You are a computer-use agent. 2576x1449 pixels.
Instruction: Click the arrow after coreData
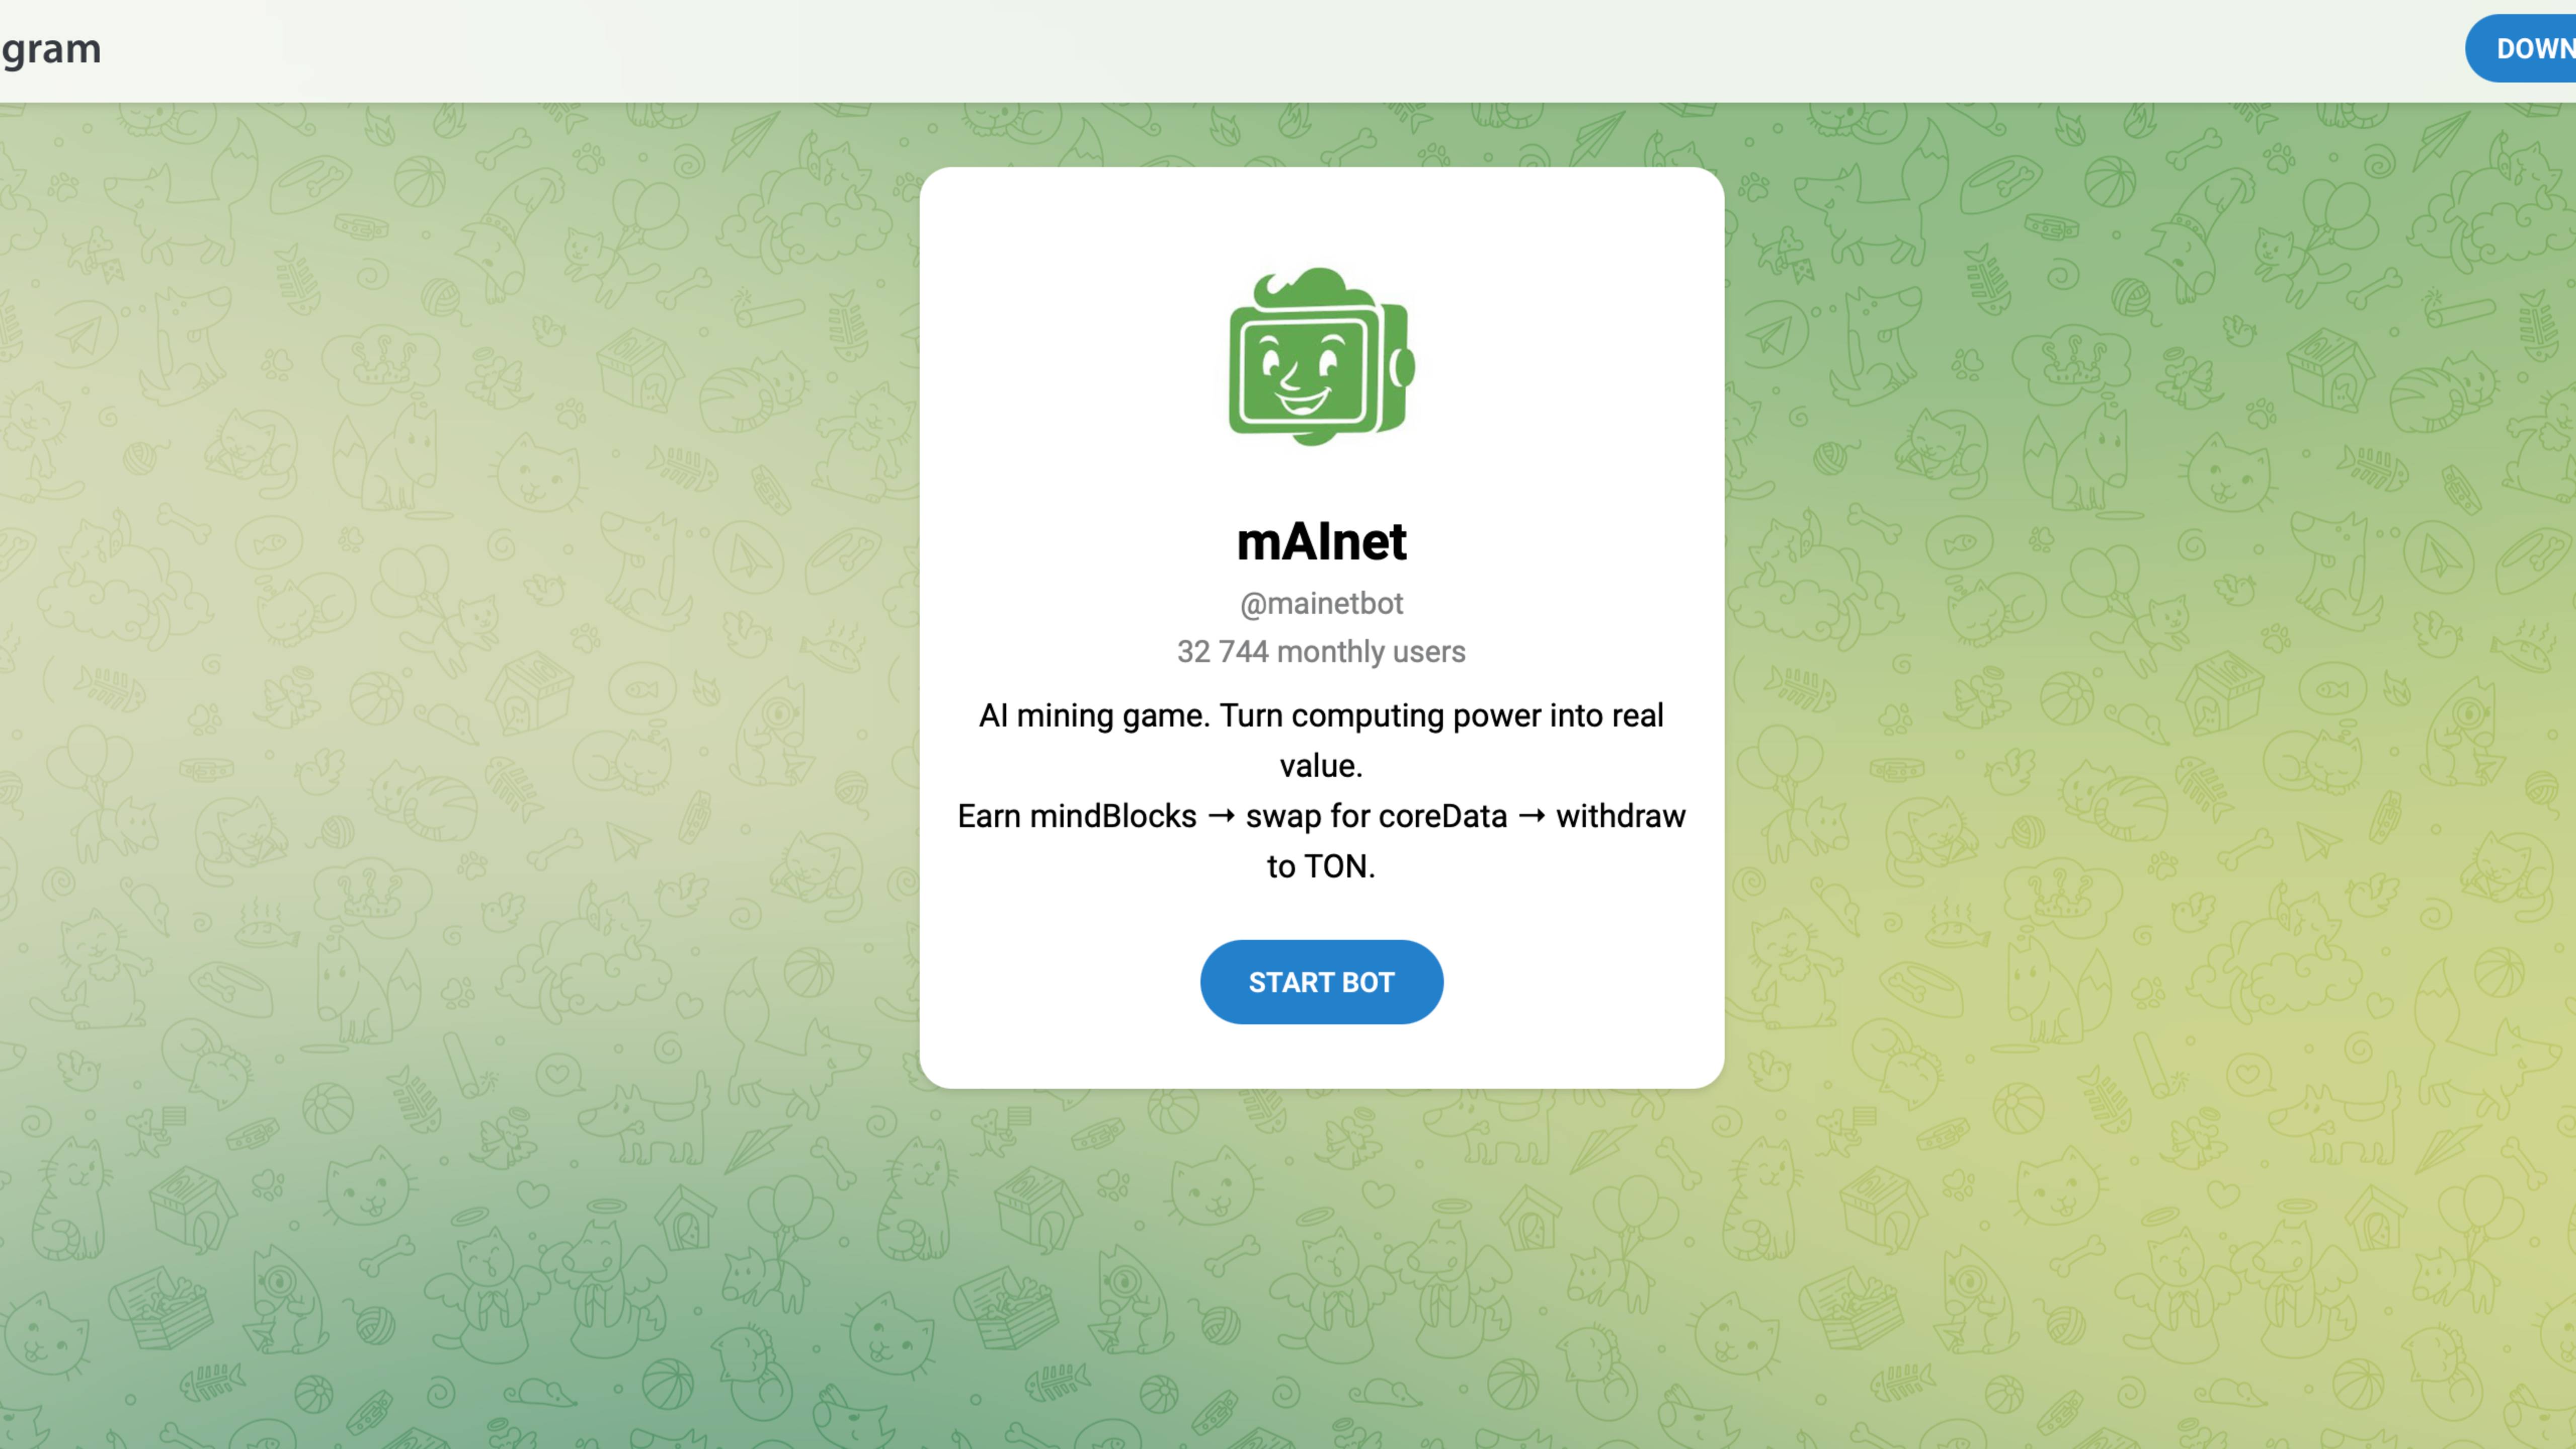pyautogui.click(x=1532, y=817)
